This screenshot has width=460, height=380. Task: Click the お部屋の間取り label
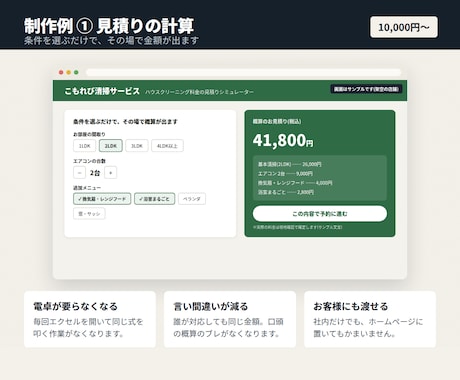89,134
